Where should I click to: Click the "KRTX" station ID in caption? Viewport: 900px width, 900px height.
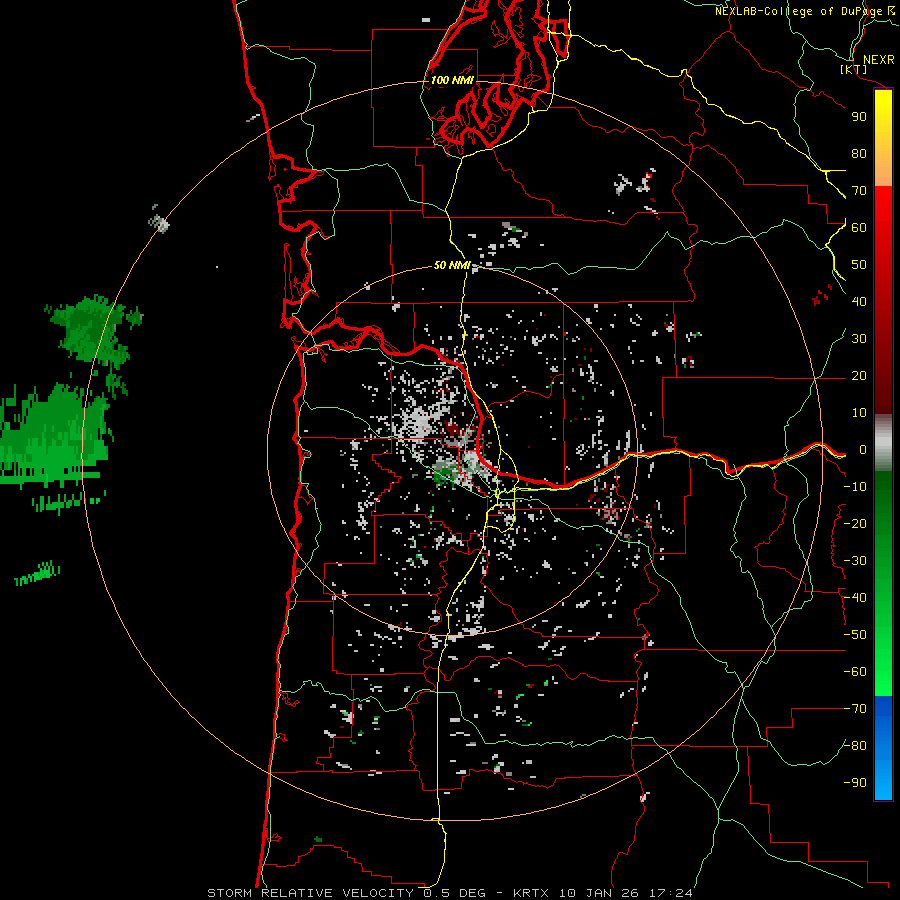531,893
